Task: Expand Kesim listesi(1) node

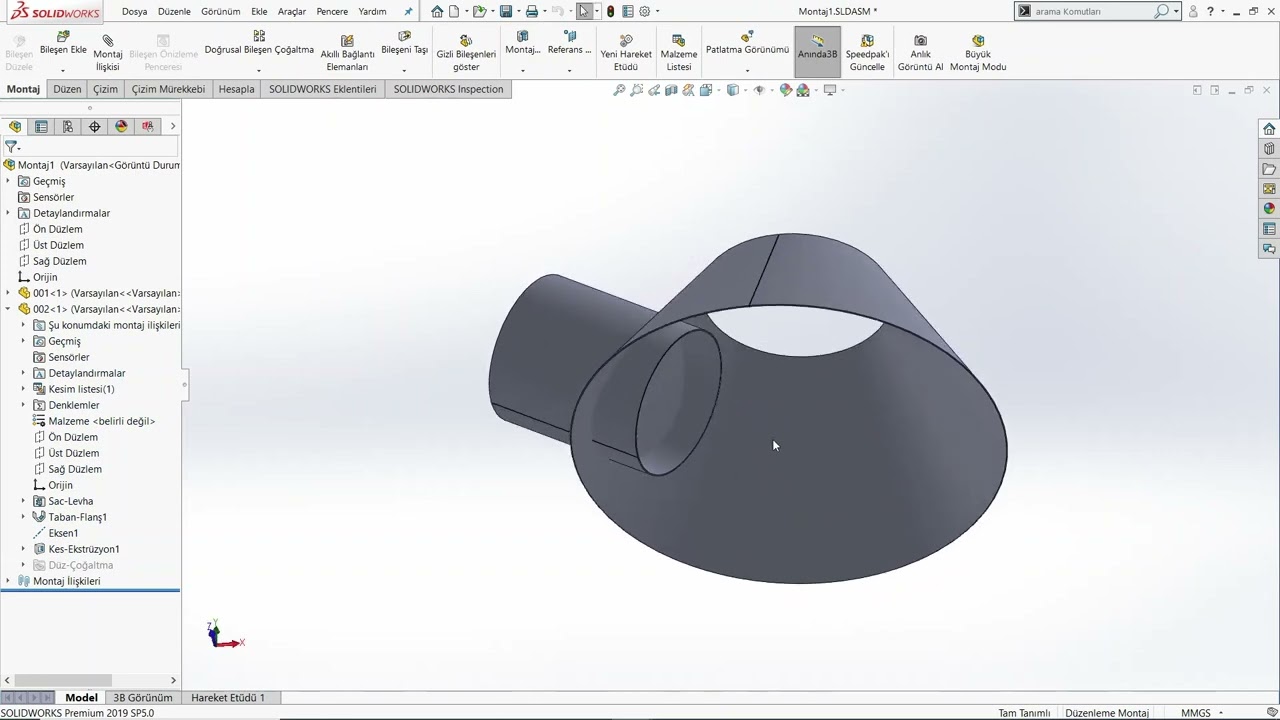Action: [x=23, y=389]
